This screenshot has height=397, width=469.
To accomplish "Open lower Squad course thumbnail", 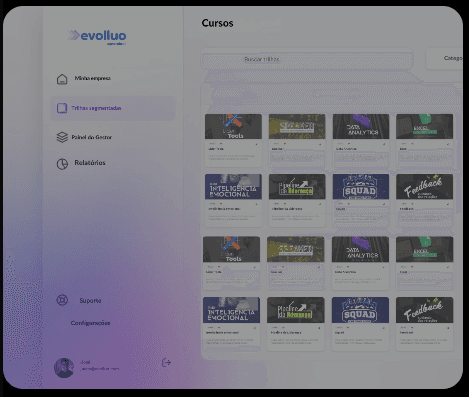I will (360, 310).
